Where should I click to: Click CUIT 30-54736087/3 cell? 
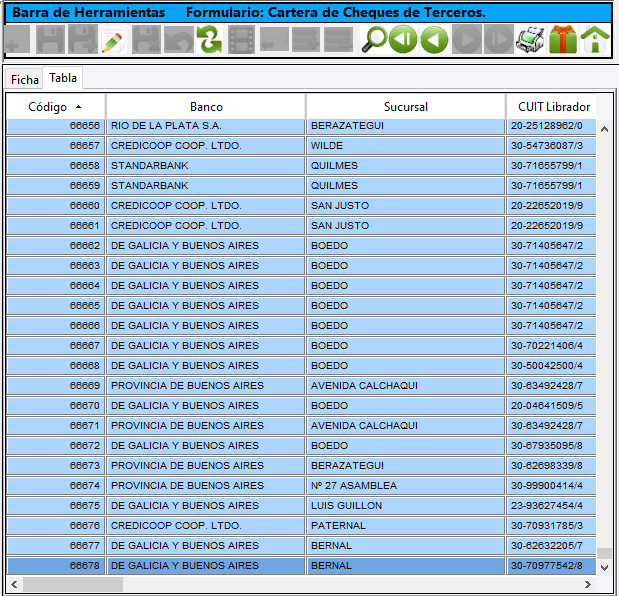[x=551, y=146]
